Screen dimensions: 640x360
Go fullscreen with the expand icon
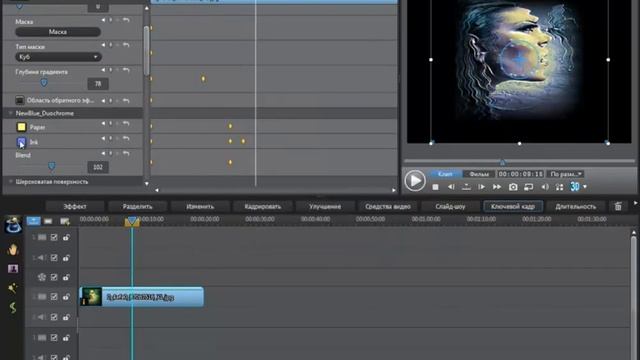[560, 187]
